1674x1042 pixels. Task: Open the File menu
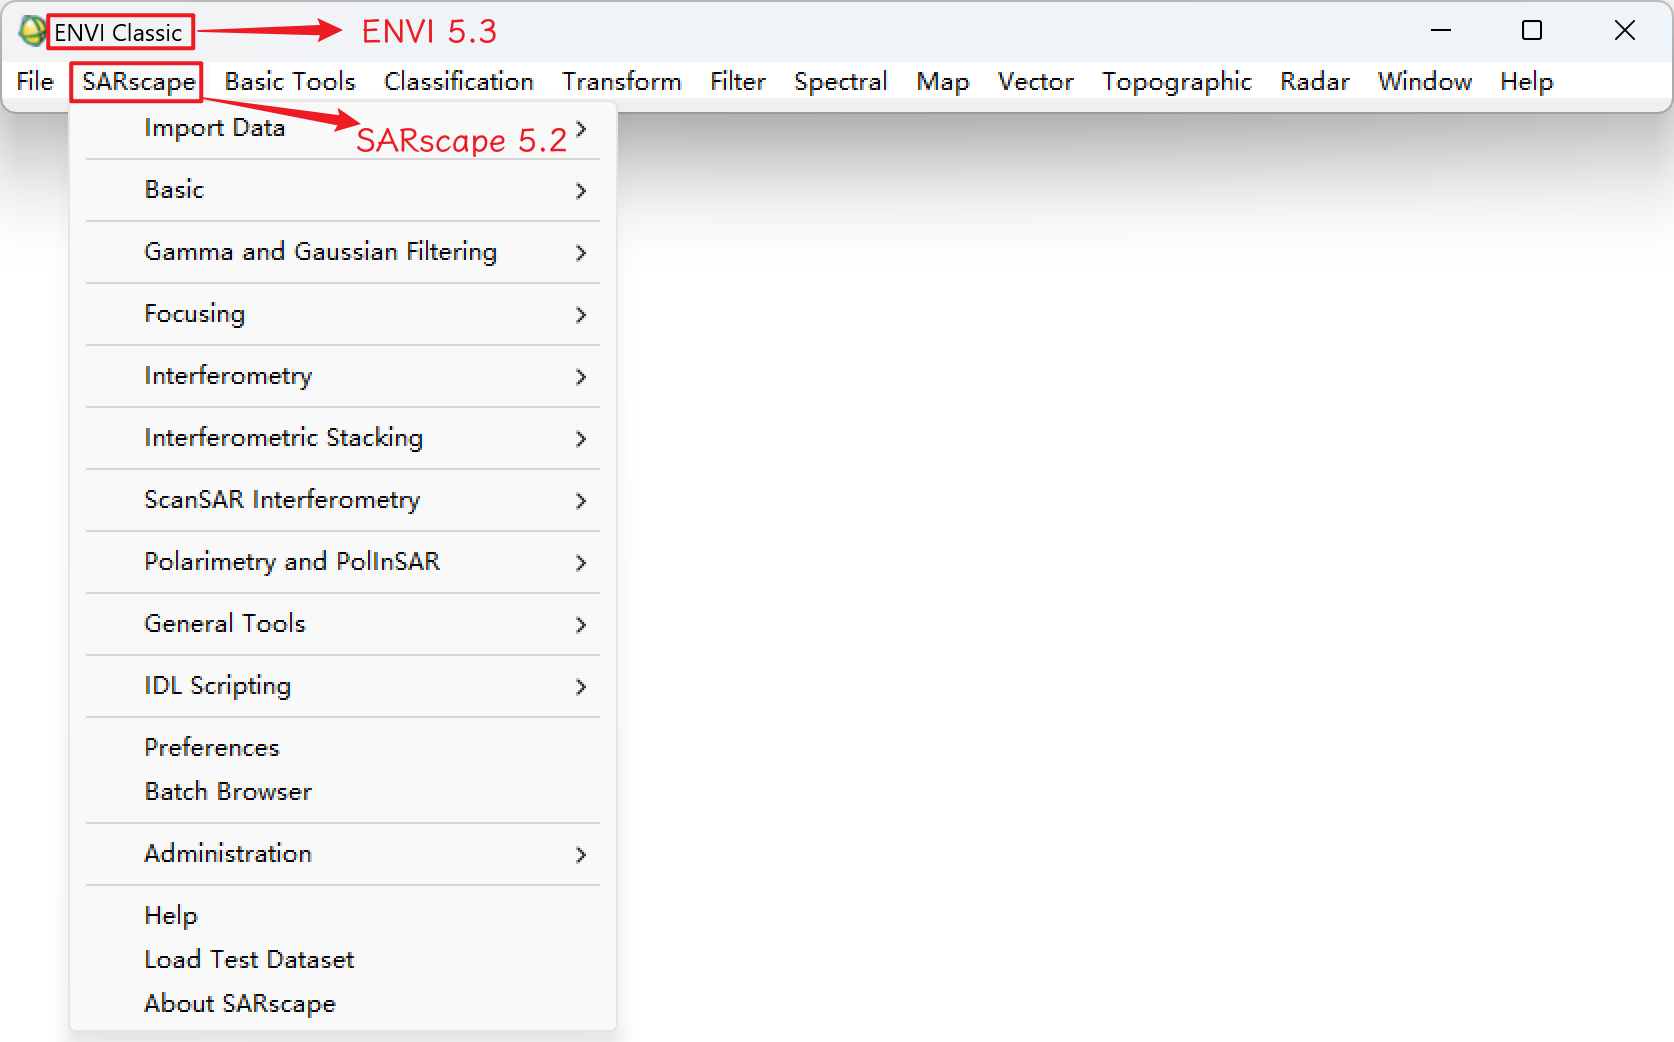point(35,81)
